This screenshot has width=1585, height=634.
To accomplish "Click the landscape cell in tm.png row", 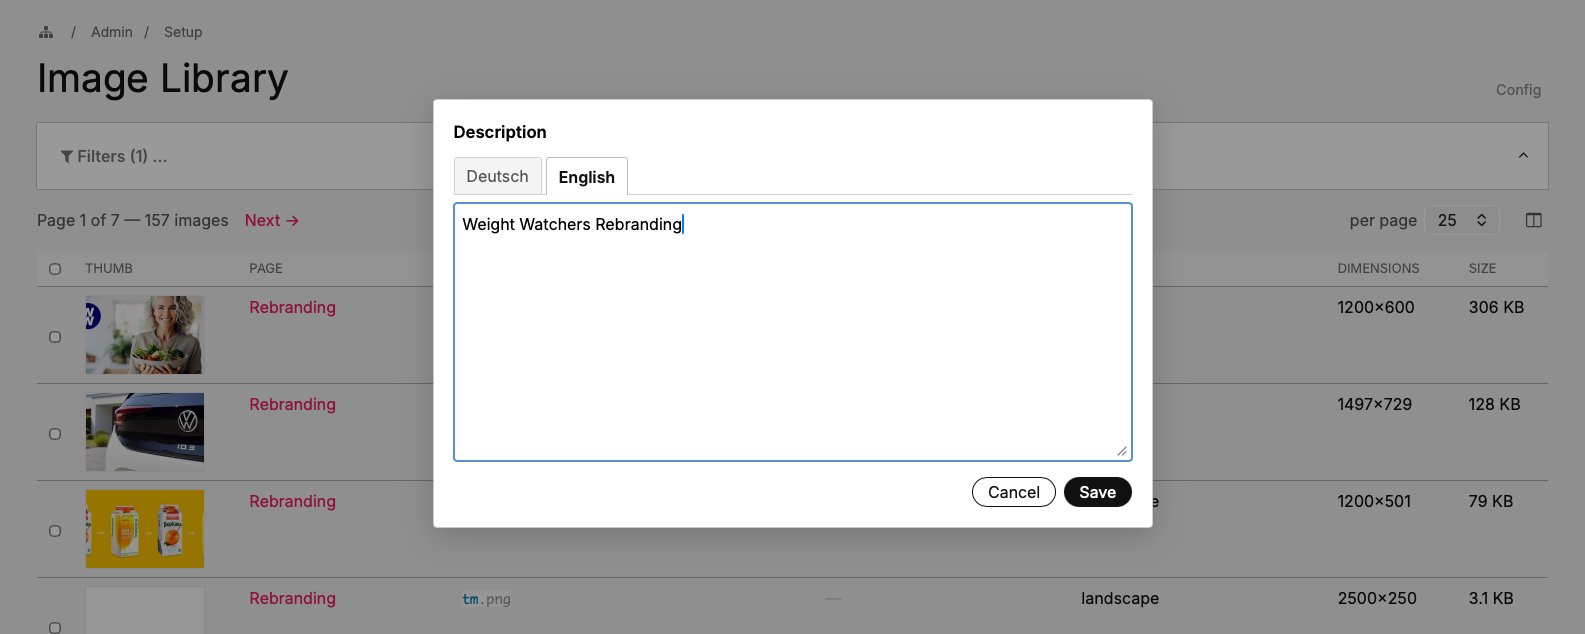I will tap(1120, 598).
